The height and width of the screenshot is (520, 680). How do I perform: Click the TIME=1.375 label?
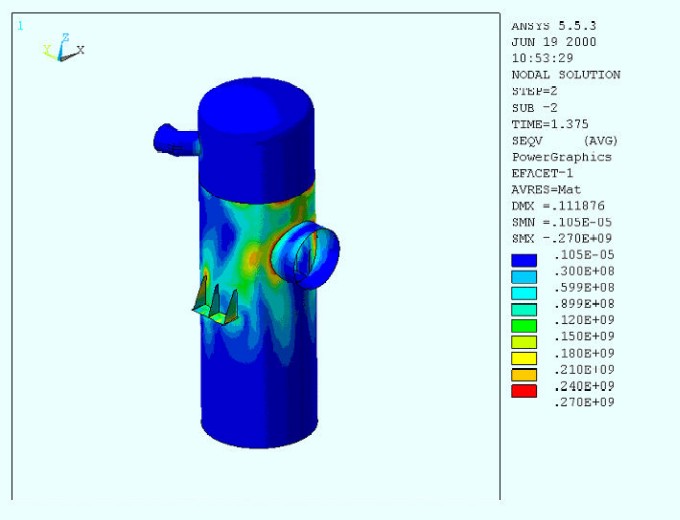tap(550, 124)
